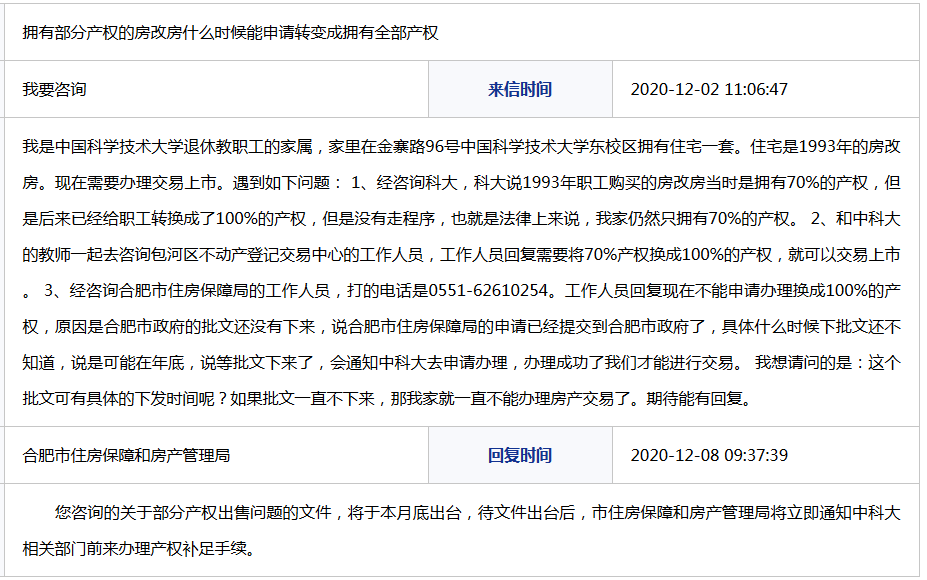Click the 来信时间 header label
This screenshot has height=580, width=927.
(519, 90)
